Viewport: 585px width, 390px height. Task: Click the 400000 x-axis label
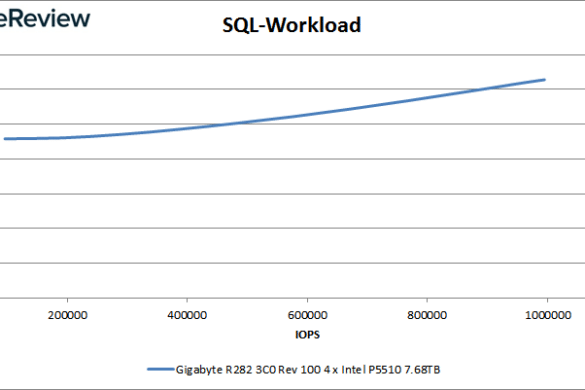click(187, 315)
